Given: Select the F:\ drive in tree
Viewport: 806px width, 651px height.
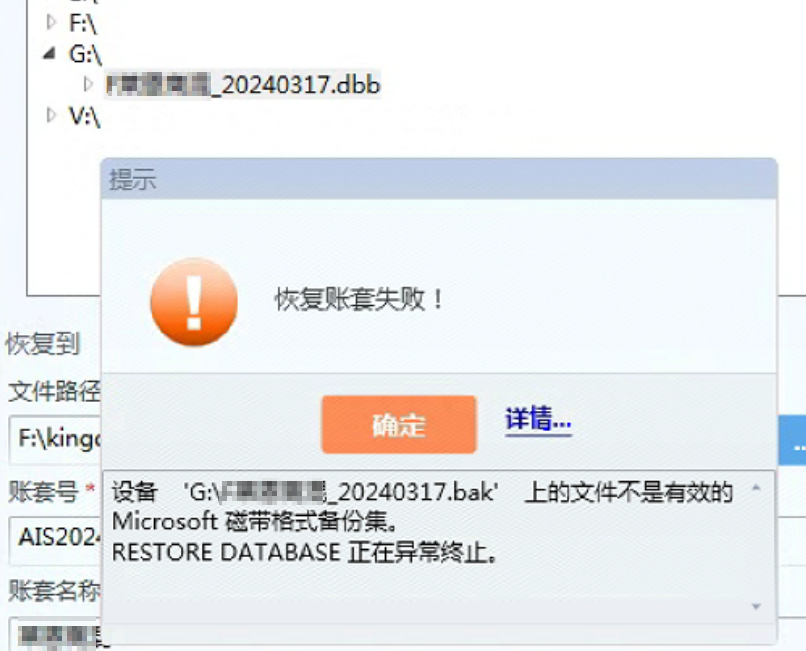Looking at the screenshot, I should [x=82, y=23].
